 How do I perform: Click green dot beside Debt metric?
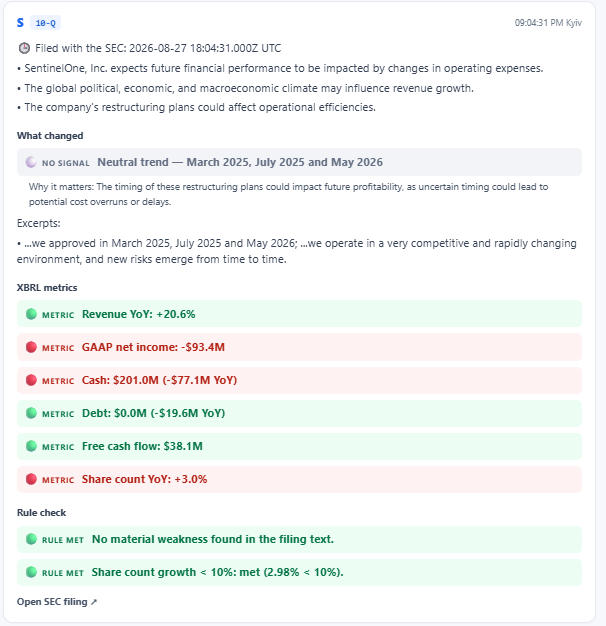(x=31, y=413)
